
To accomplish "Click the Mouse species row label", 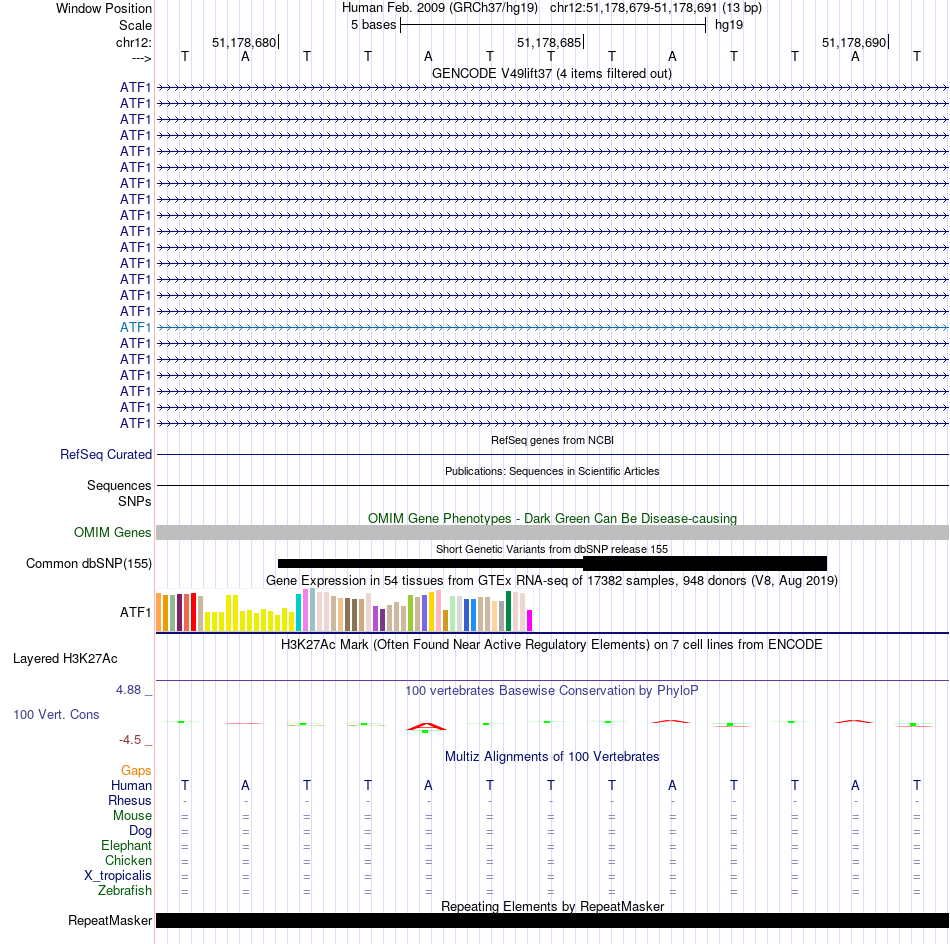I will 133,816.
